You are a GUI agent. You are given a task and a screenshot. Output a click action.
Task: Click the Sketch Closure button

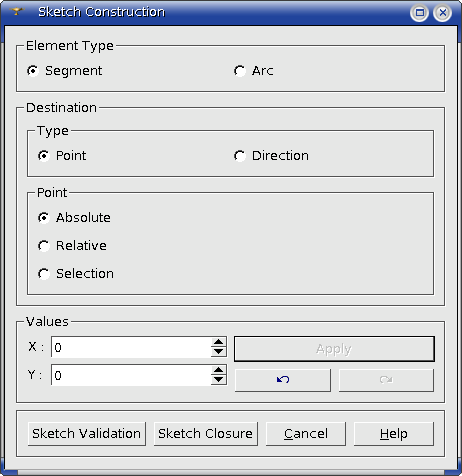[206, 434]
